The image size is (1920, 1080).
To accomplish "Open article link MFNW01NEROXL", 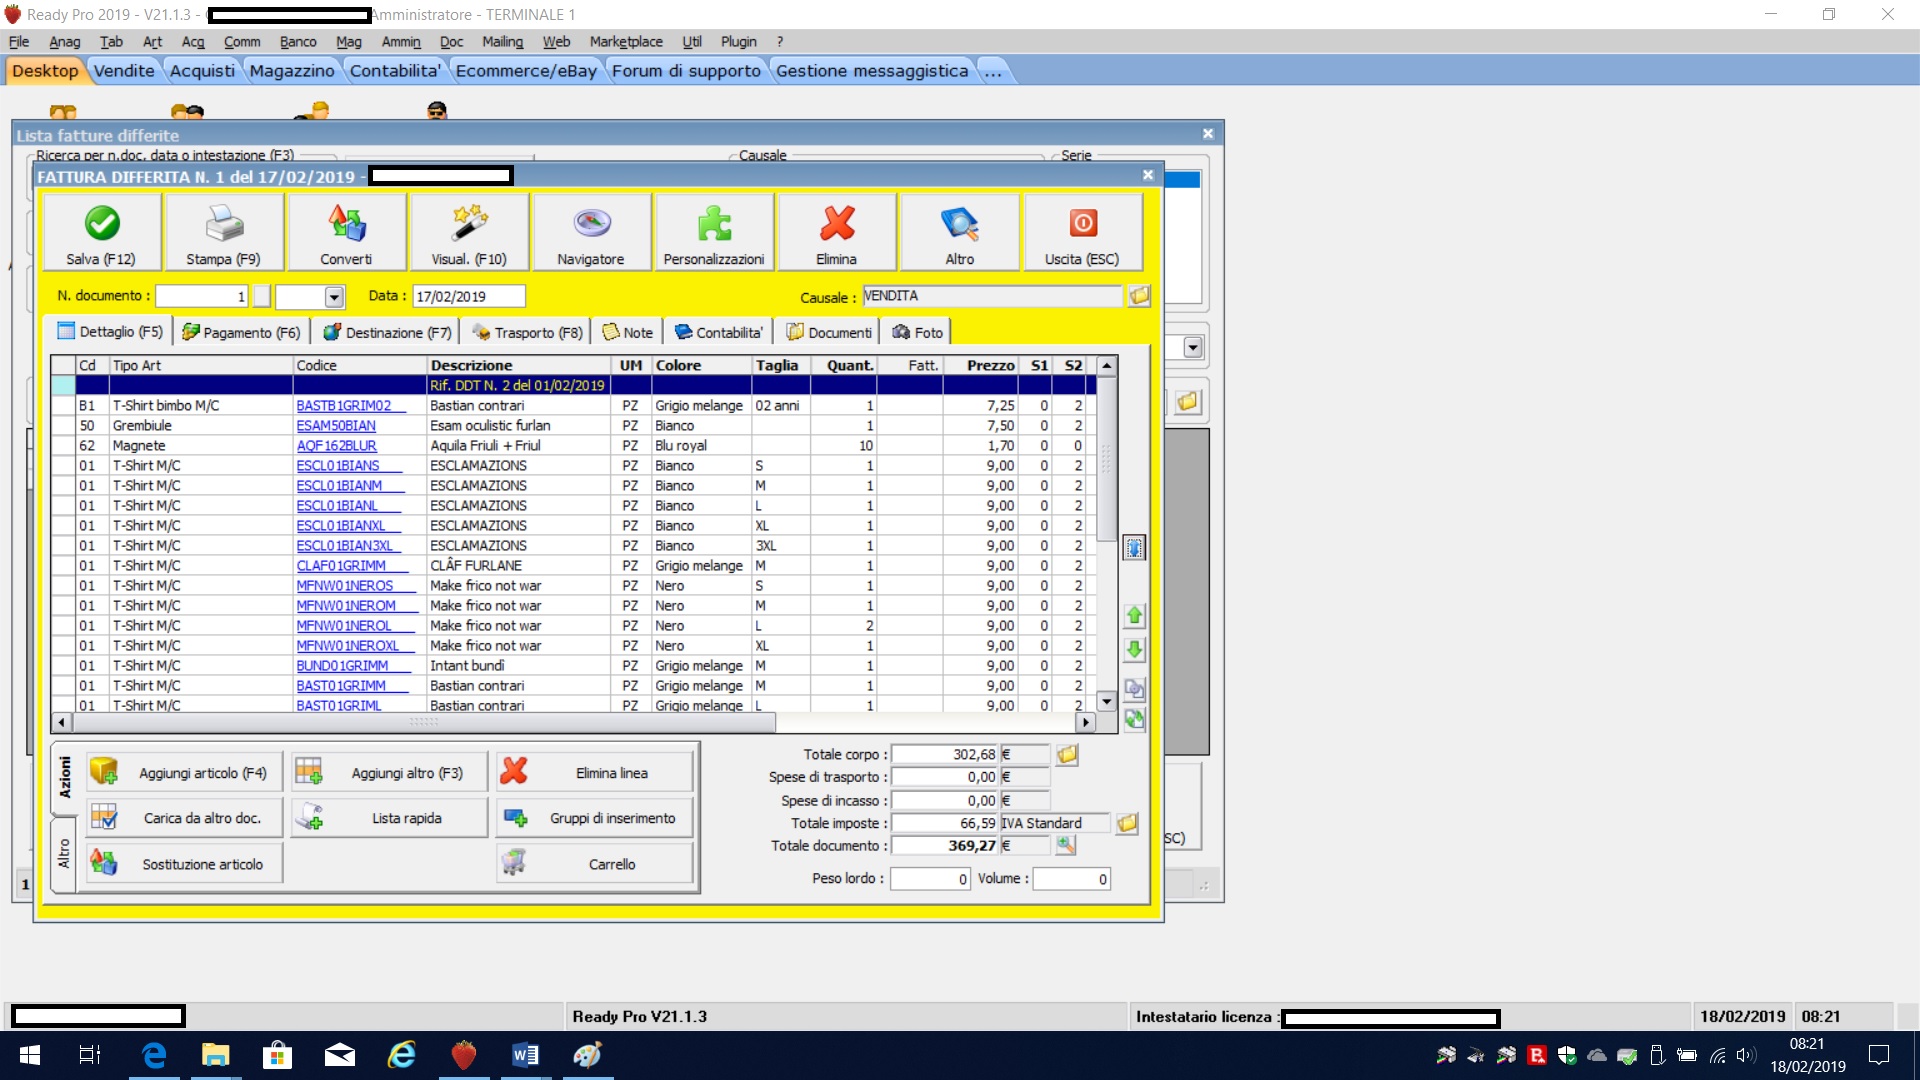I will coord(347,646).
